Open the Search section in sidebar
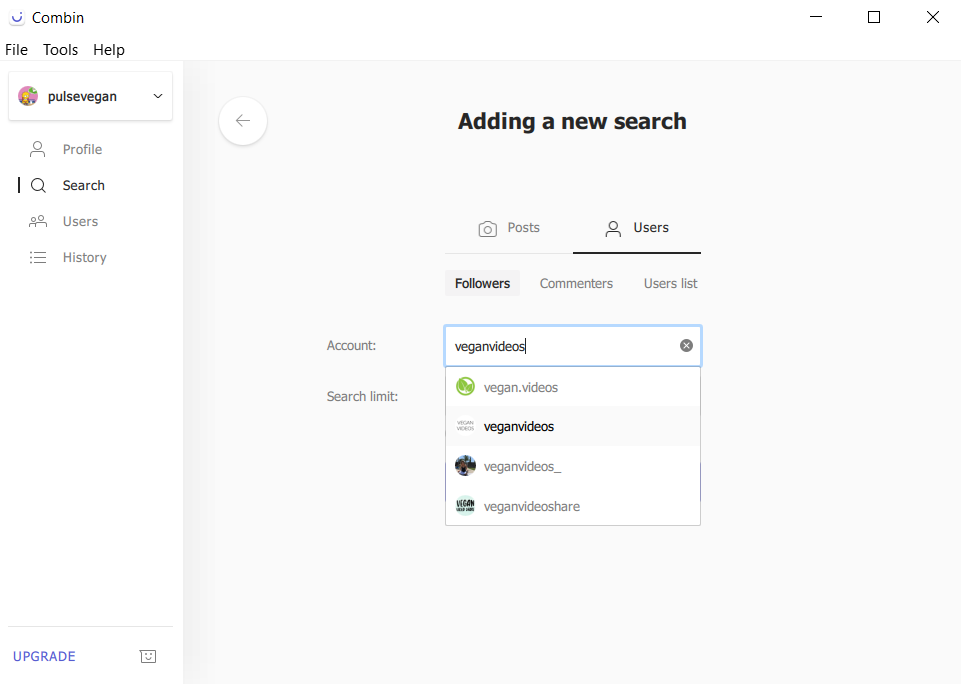961x684 pixels. point(83,185)
